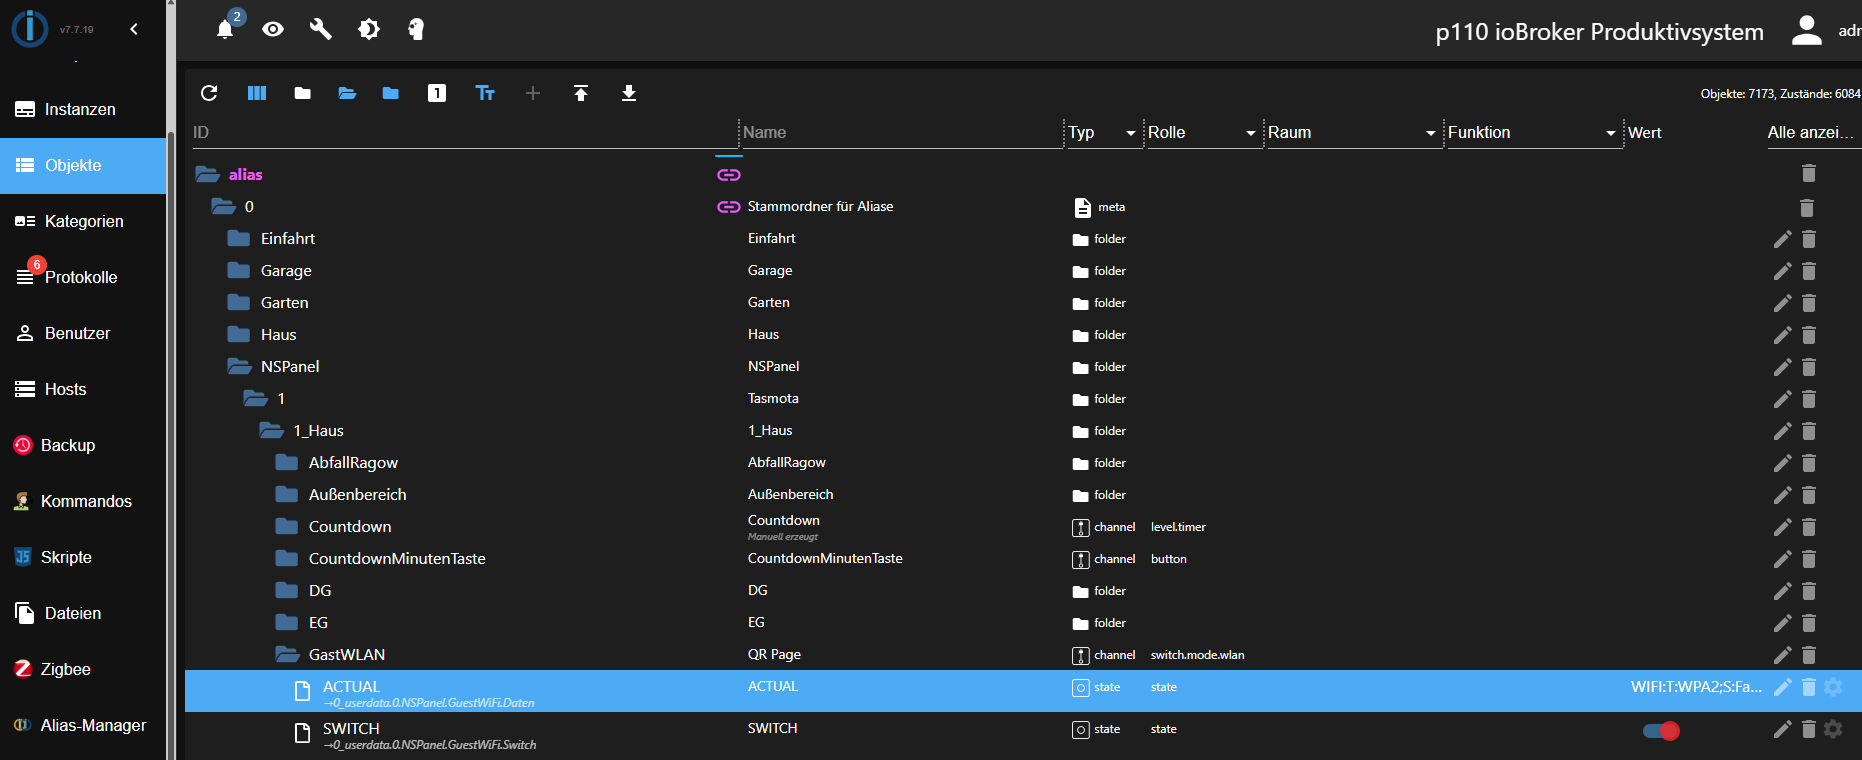Open custom settings gear for SWITCH state
This screenshot has width=1862, height=760.
(1833, 729)
